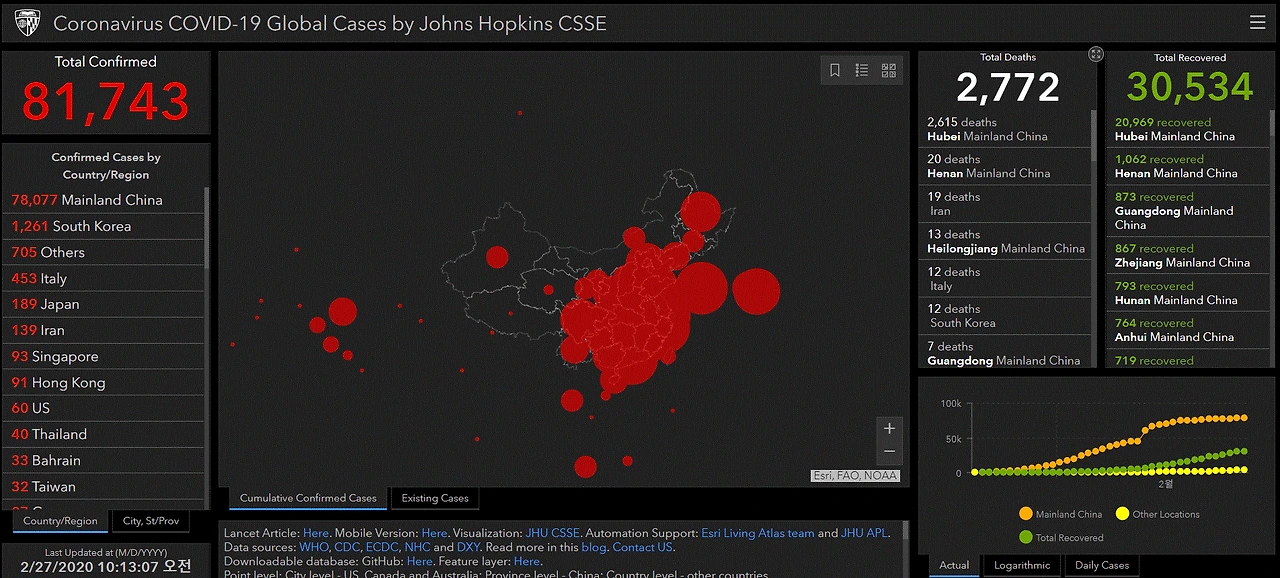The image size is (1280, 578).
Task: Select '139 Iran' in confirmed cases list
Action: click(x=104, y=330)
